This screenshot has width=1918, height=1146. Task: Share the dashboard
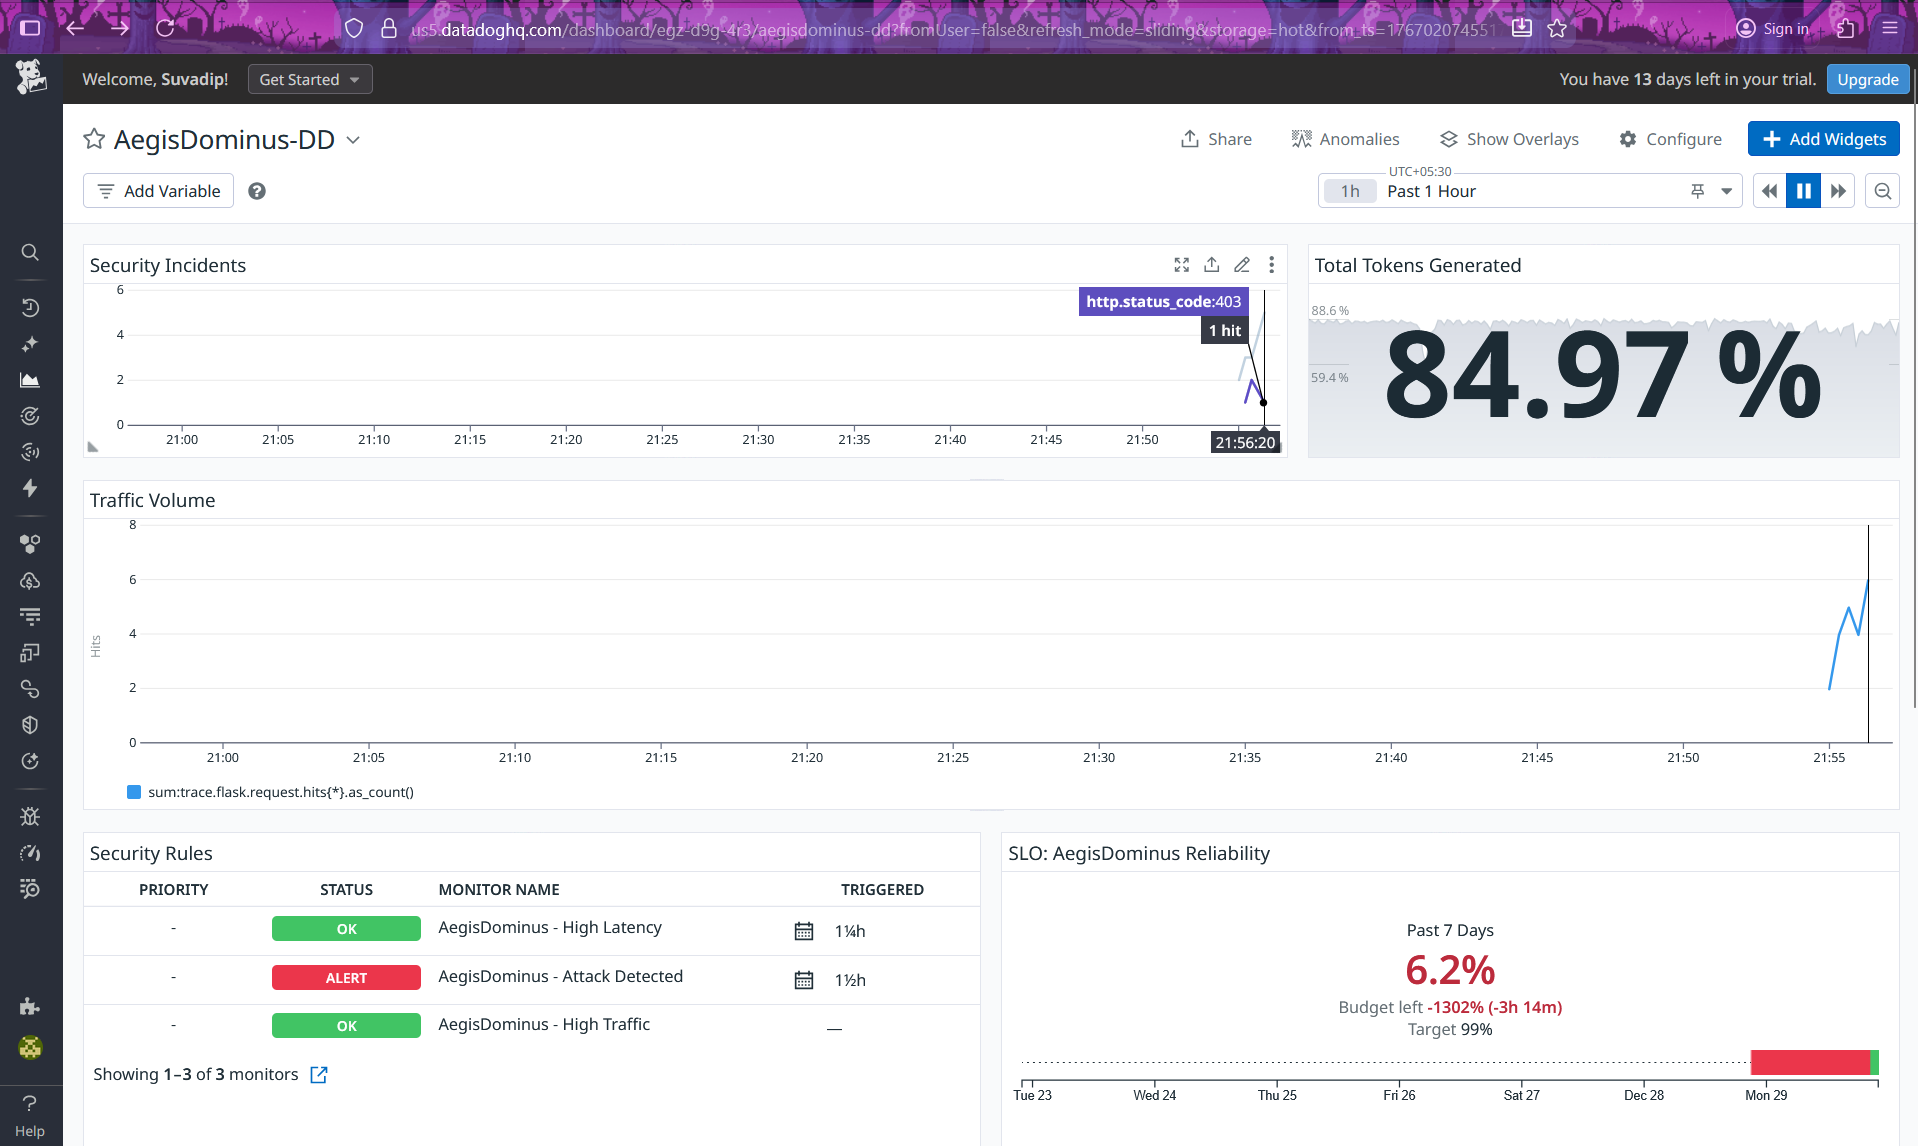1216,139
